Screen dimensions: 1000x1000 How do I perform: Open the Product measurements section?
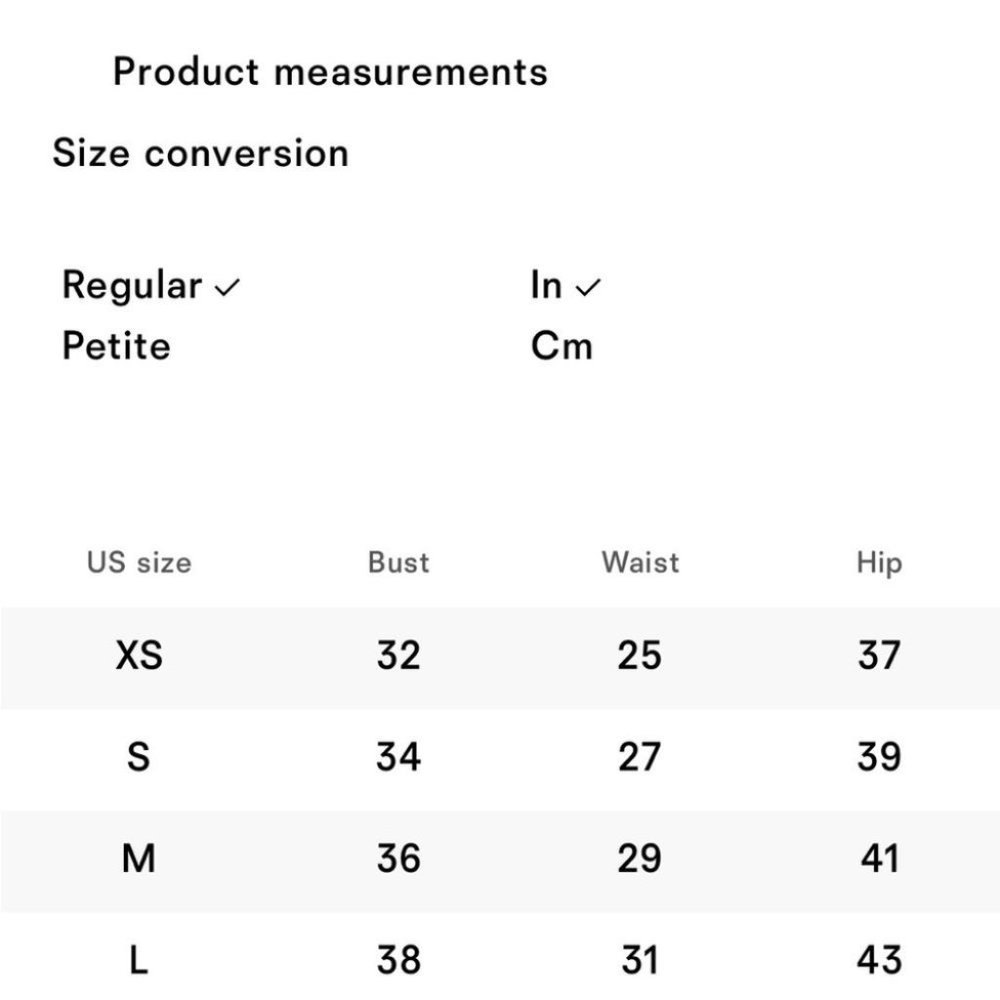330,71
